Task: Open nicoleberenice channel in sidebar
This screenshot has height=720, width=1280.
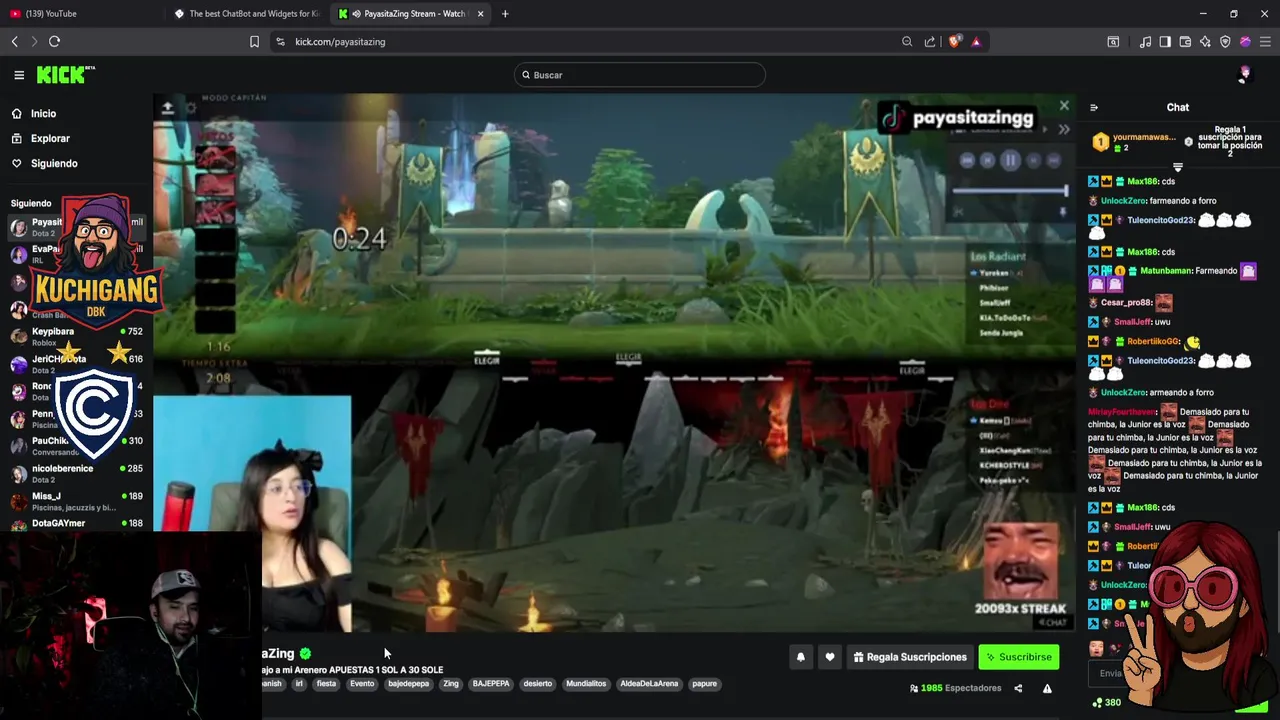Action: point(78,473)
